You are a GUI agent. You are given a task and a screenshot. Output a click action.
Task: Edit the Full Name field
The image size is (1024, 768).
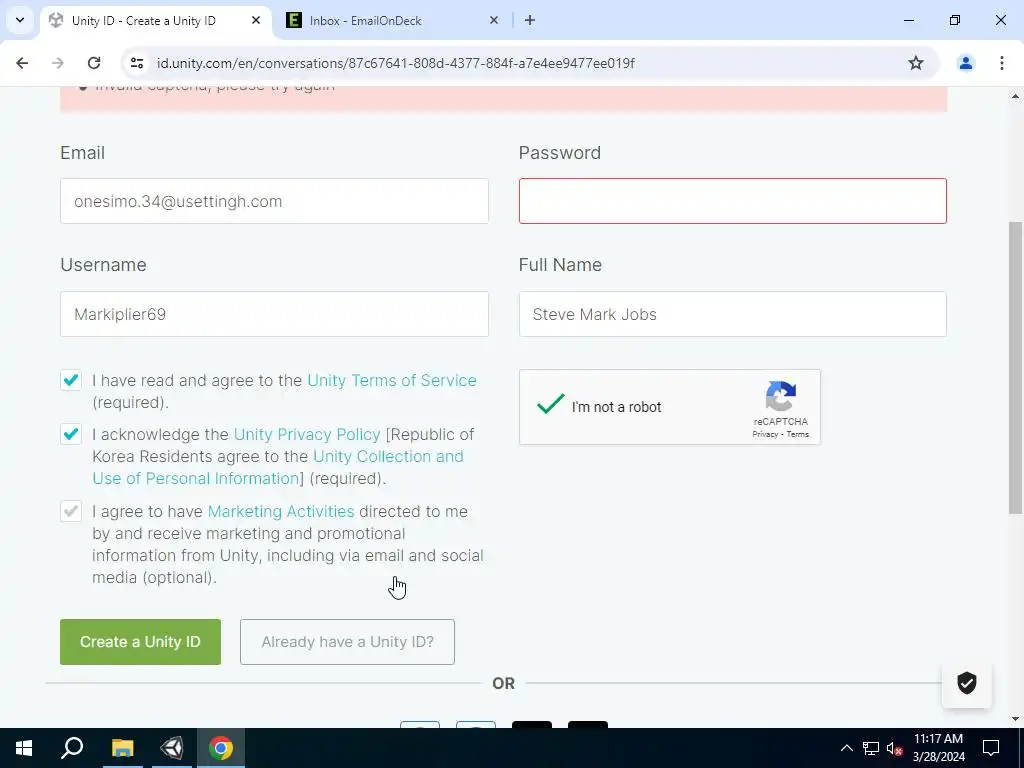(733, 314)
